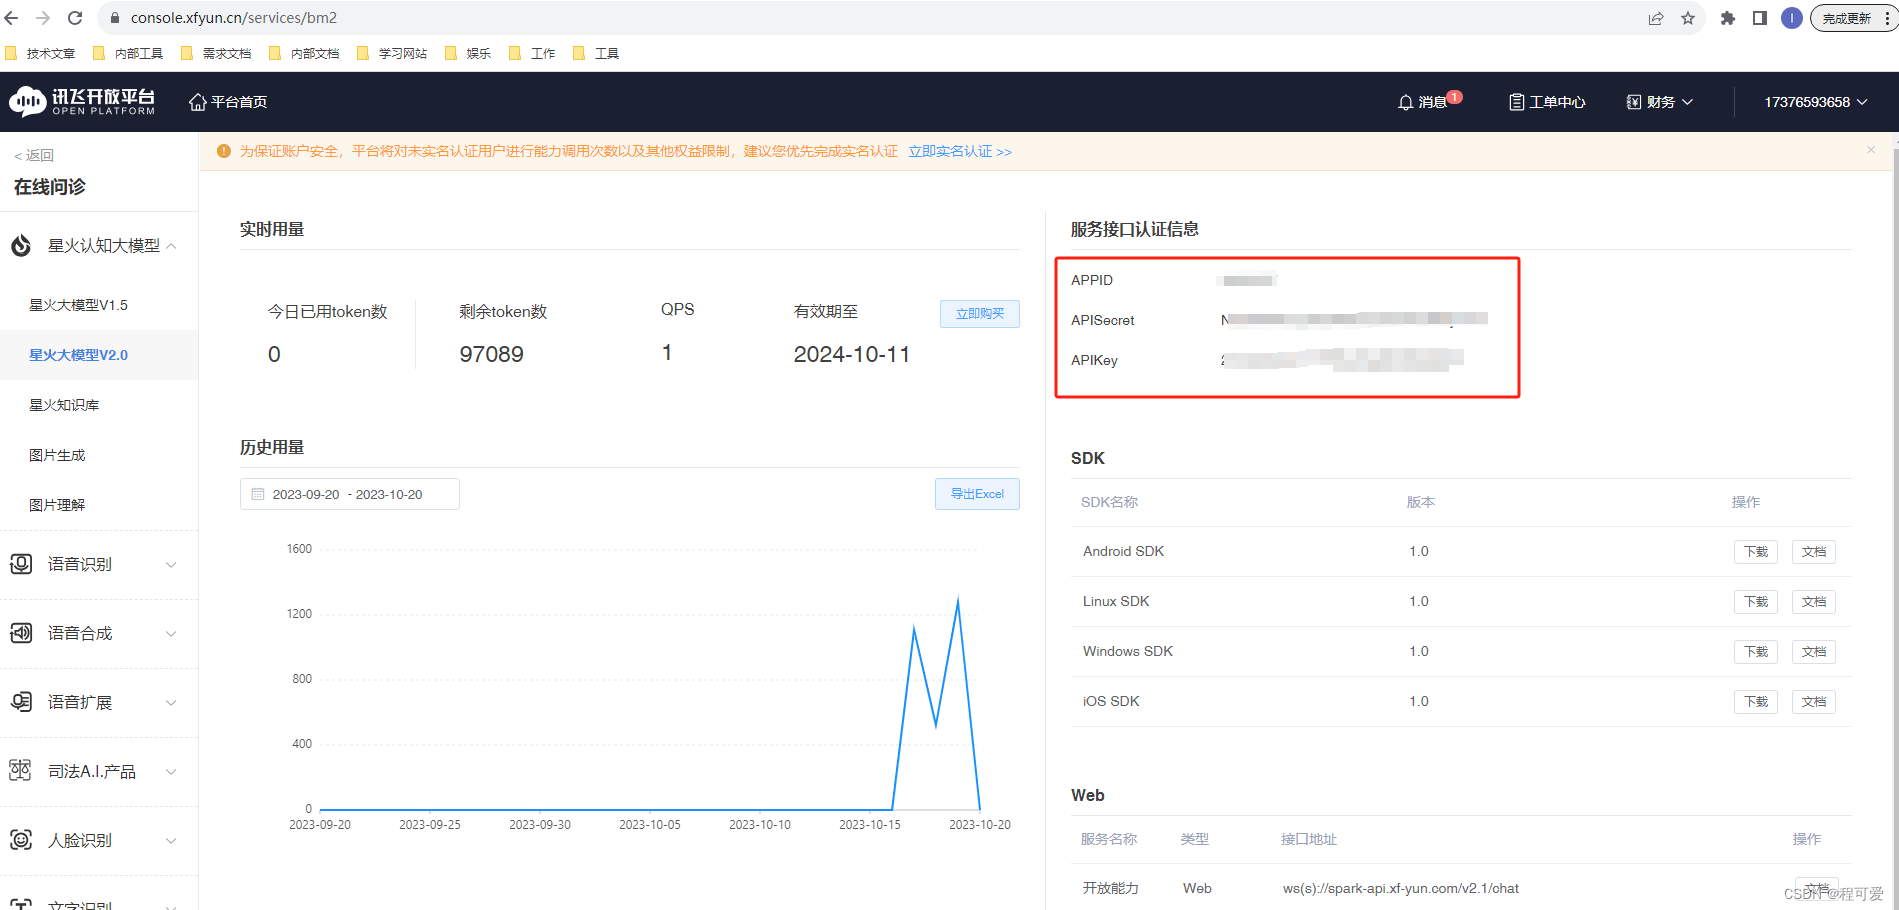1899x910 pixels.
Task: Click the 语音扩展 category icon
Action: click(21, 702)
